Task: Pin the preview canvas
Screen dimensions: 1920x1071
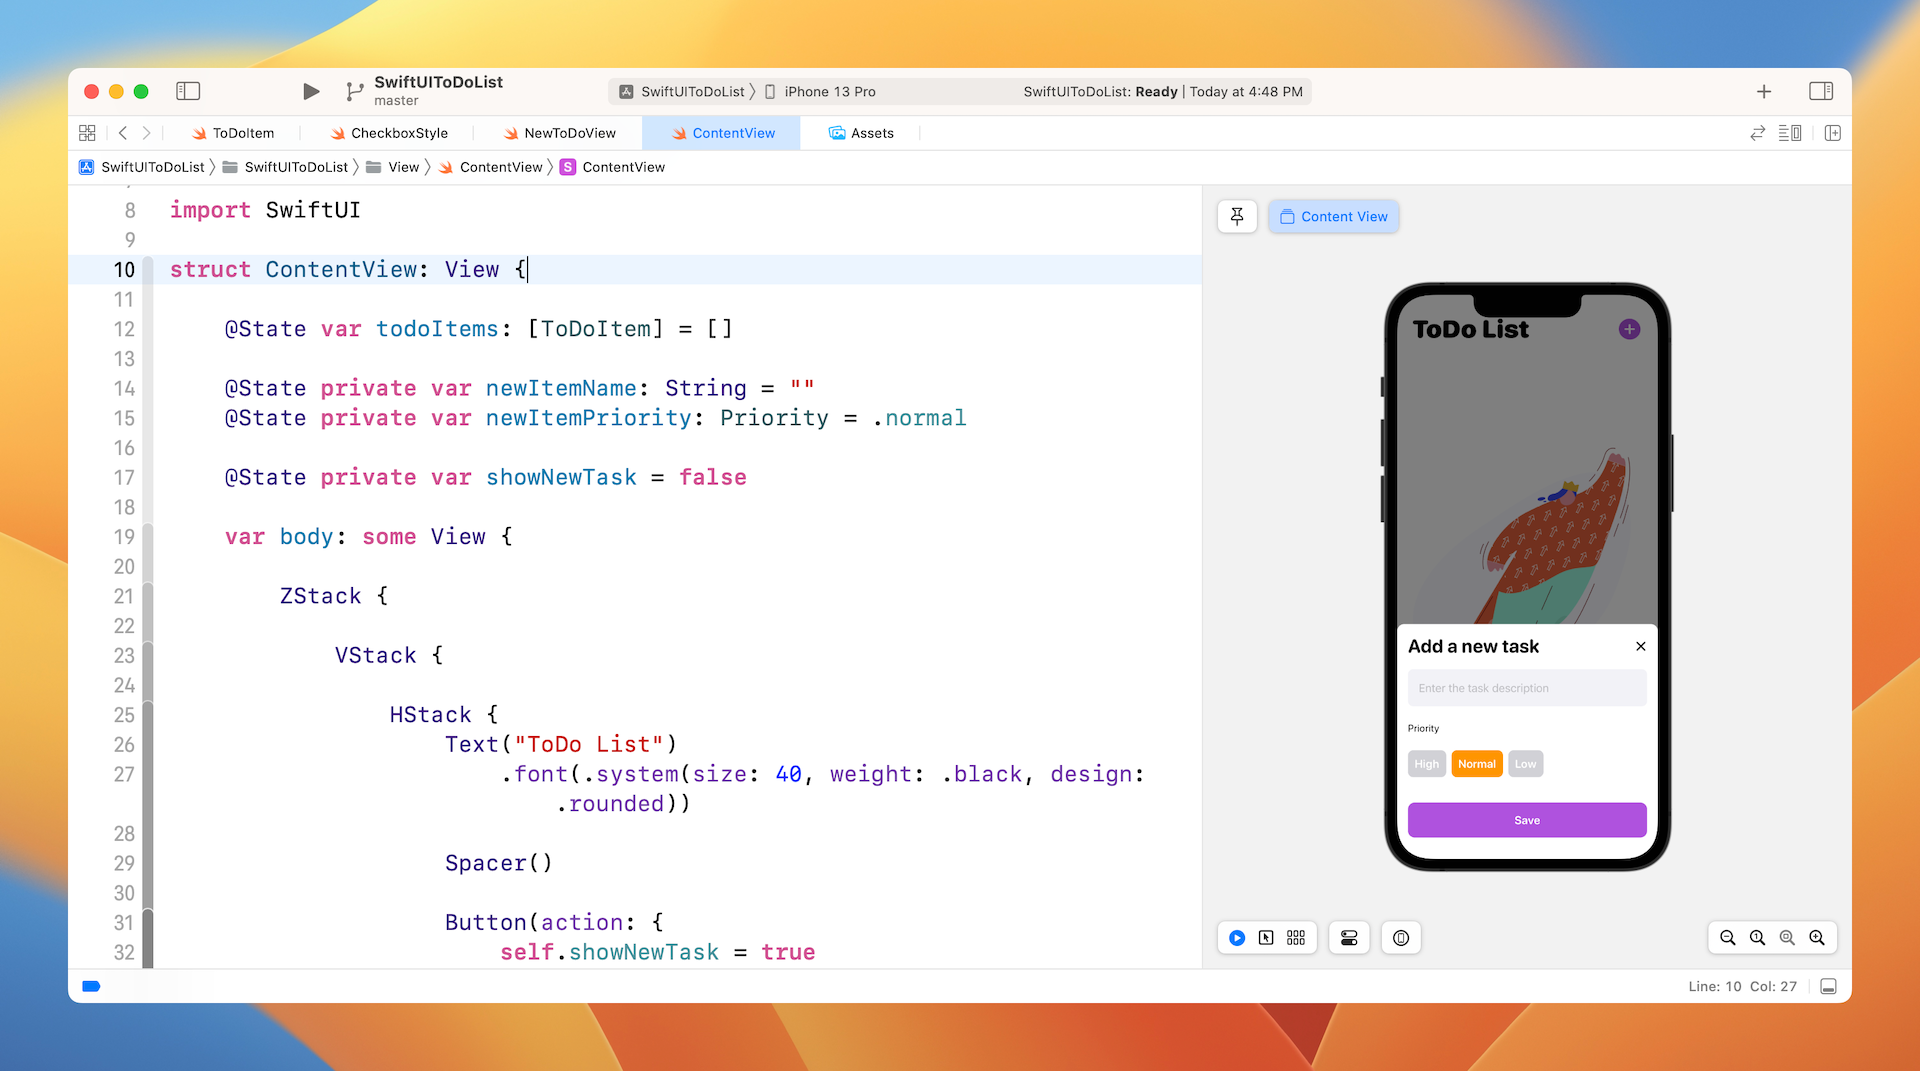Action: [1237, 217]
